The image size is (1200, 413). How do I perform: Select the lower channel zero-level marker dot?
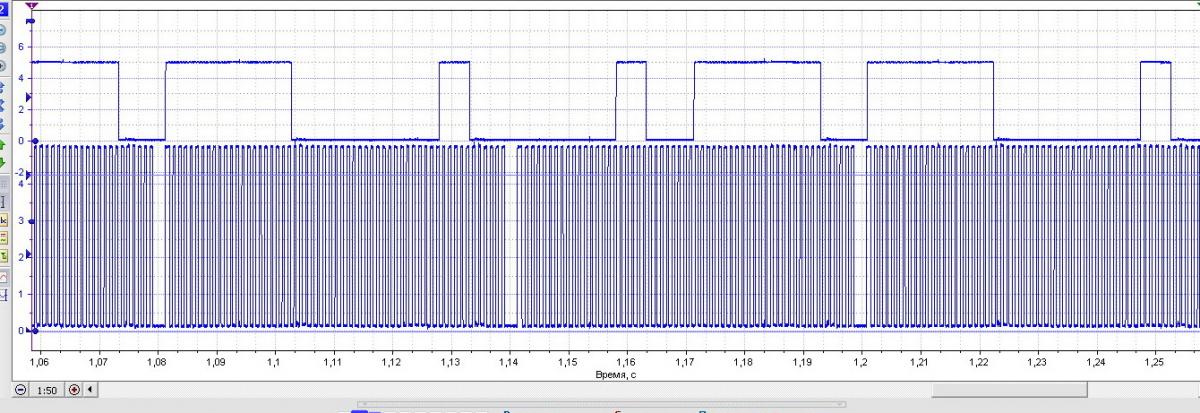[34, 330]
